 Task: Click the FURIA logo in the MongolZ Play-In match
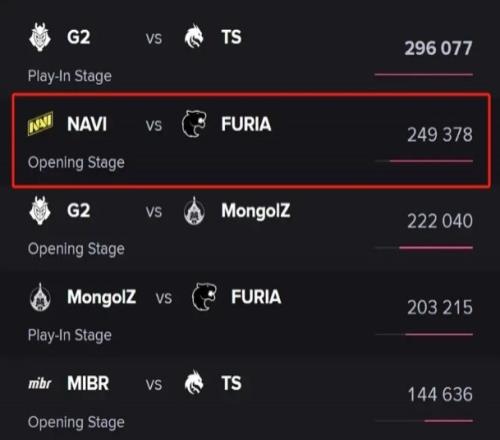(x=204, y=297)
